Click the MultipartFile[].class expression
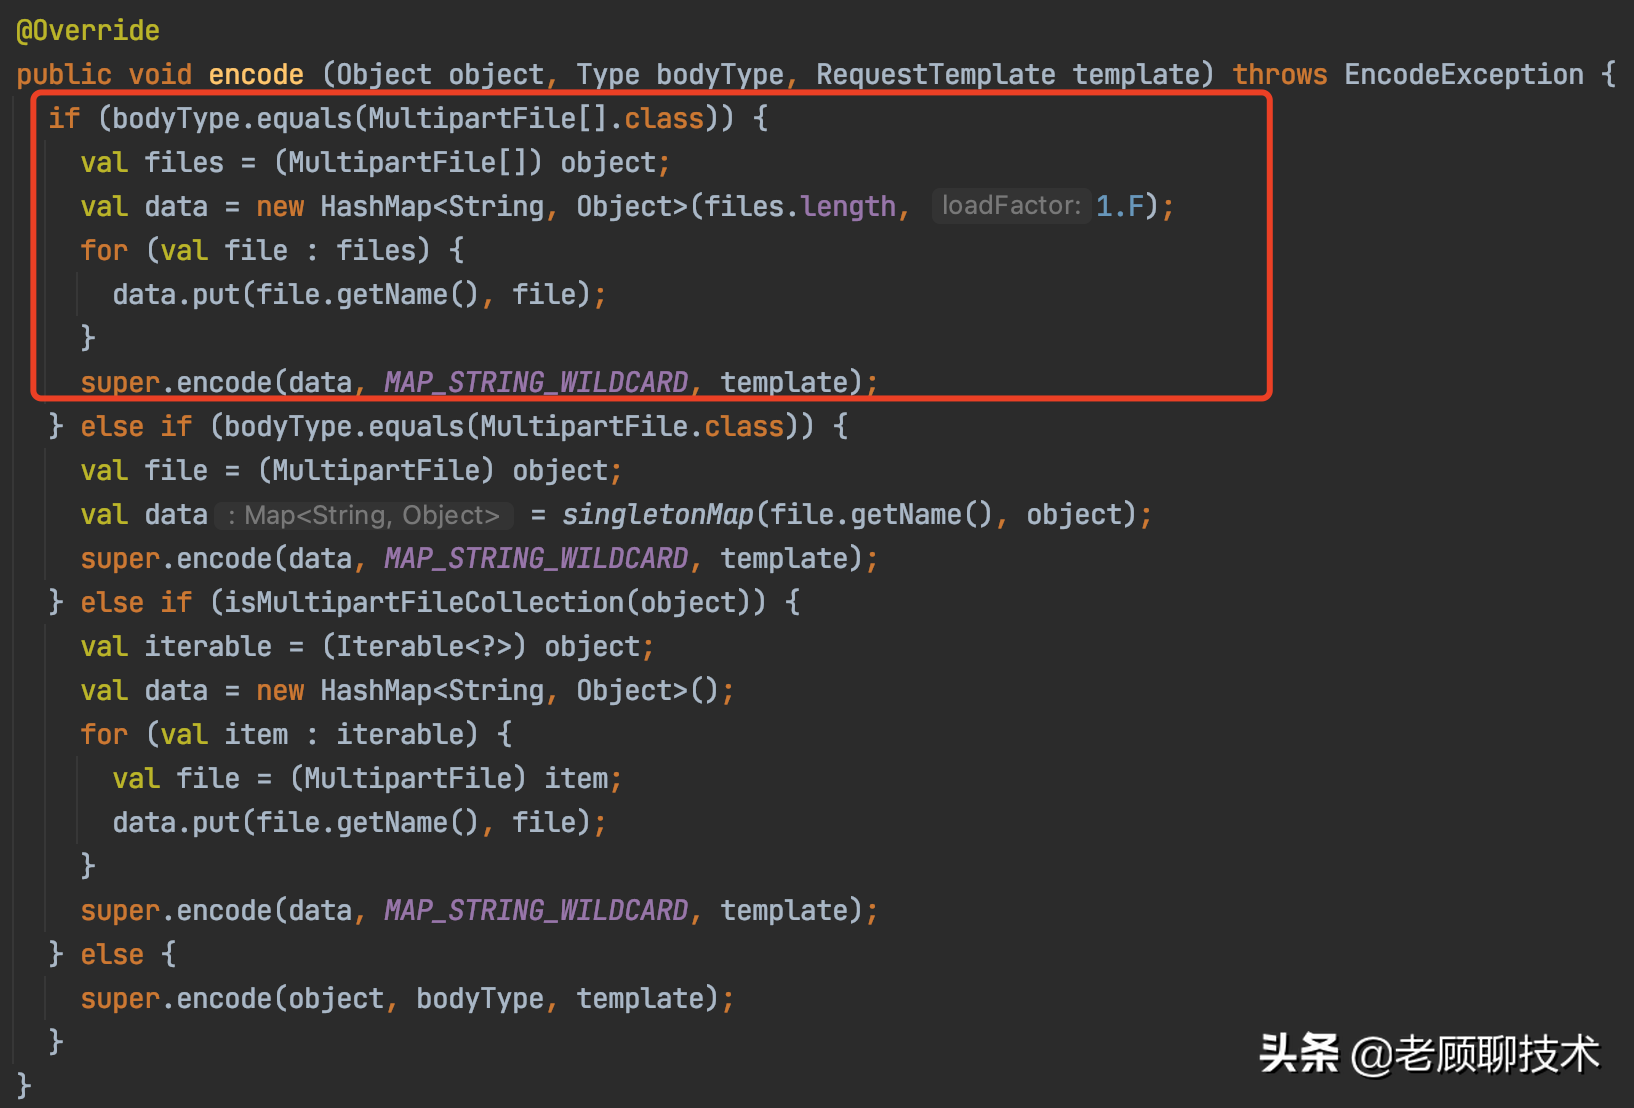Viewport: 1634px width, 1108px height. (536, 119)
